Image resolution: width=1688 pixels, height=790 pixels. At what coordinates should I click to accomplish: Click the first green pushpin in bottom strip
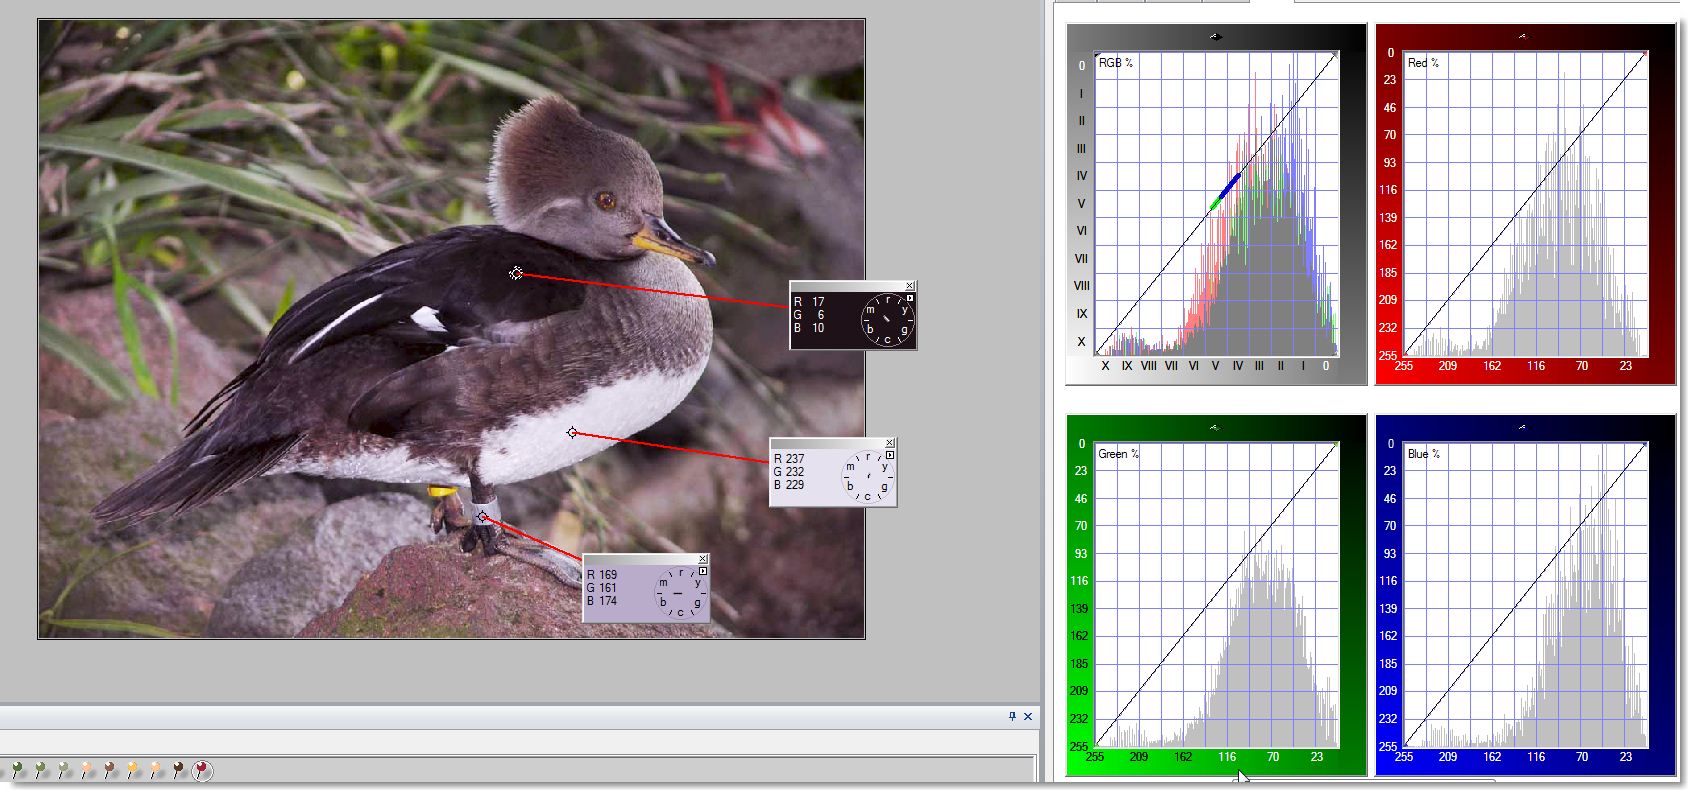[16, 769]
